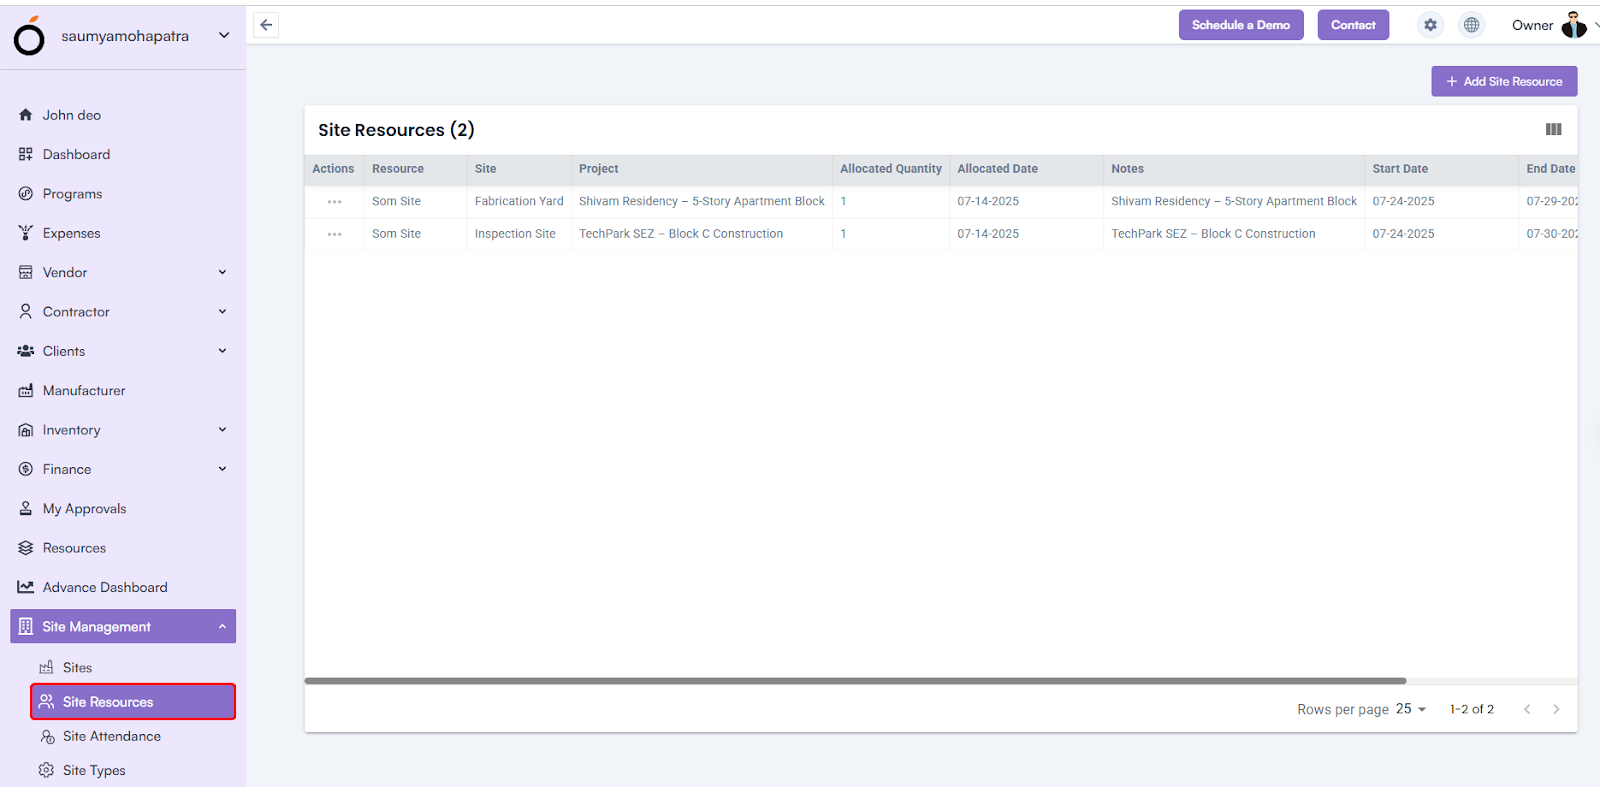Open actions menu for Inspection Site row

[x=334, y=234]
